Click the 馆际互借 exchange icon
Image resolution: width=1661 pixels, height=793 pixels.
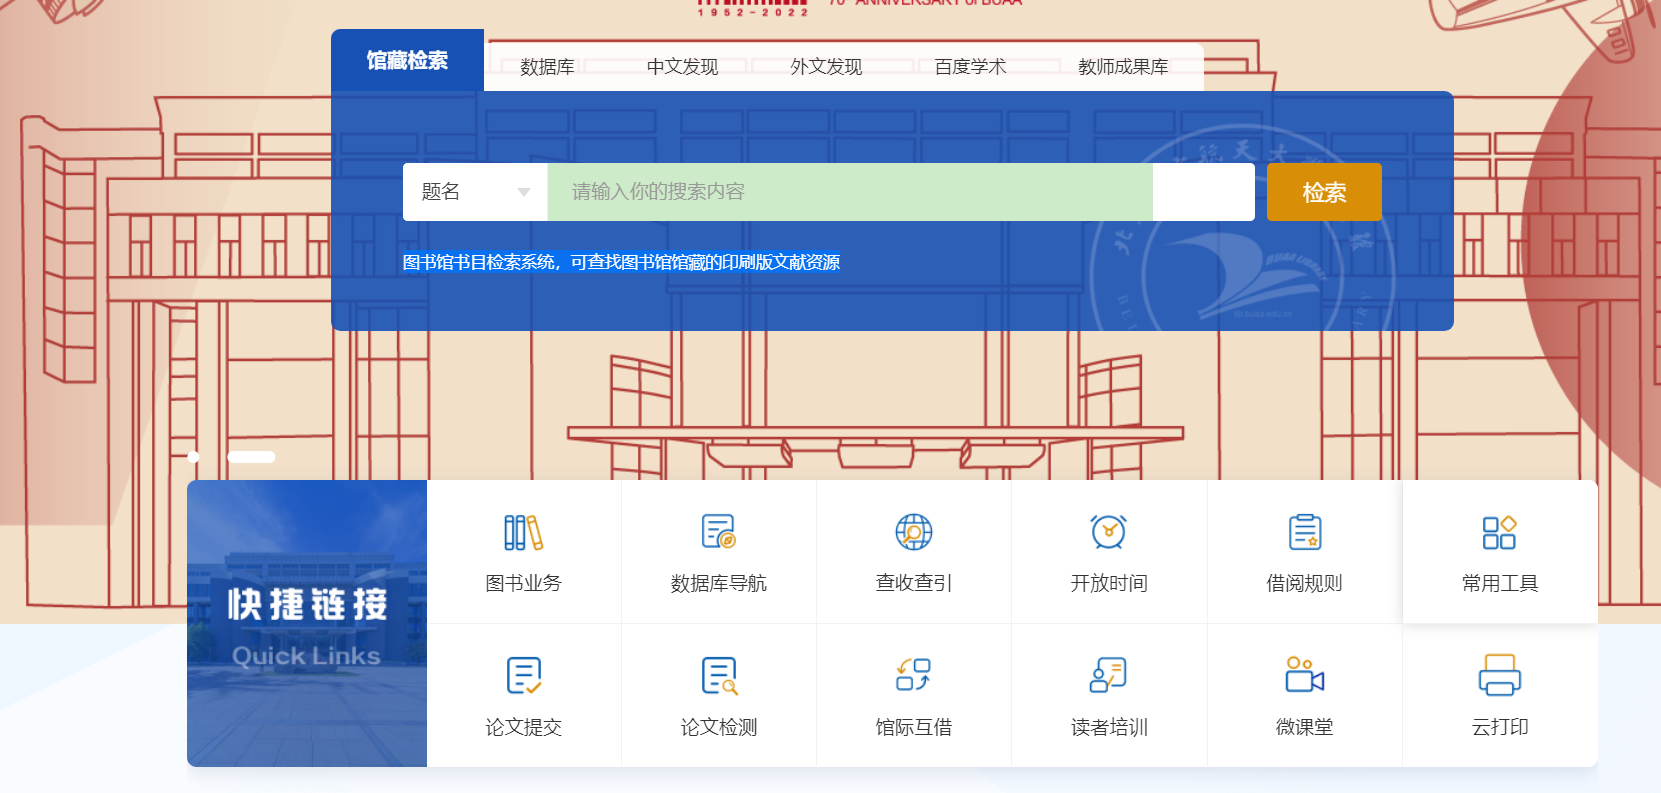(x=913, y=676)
